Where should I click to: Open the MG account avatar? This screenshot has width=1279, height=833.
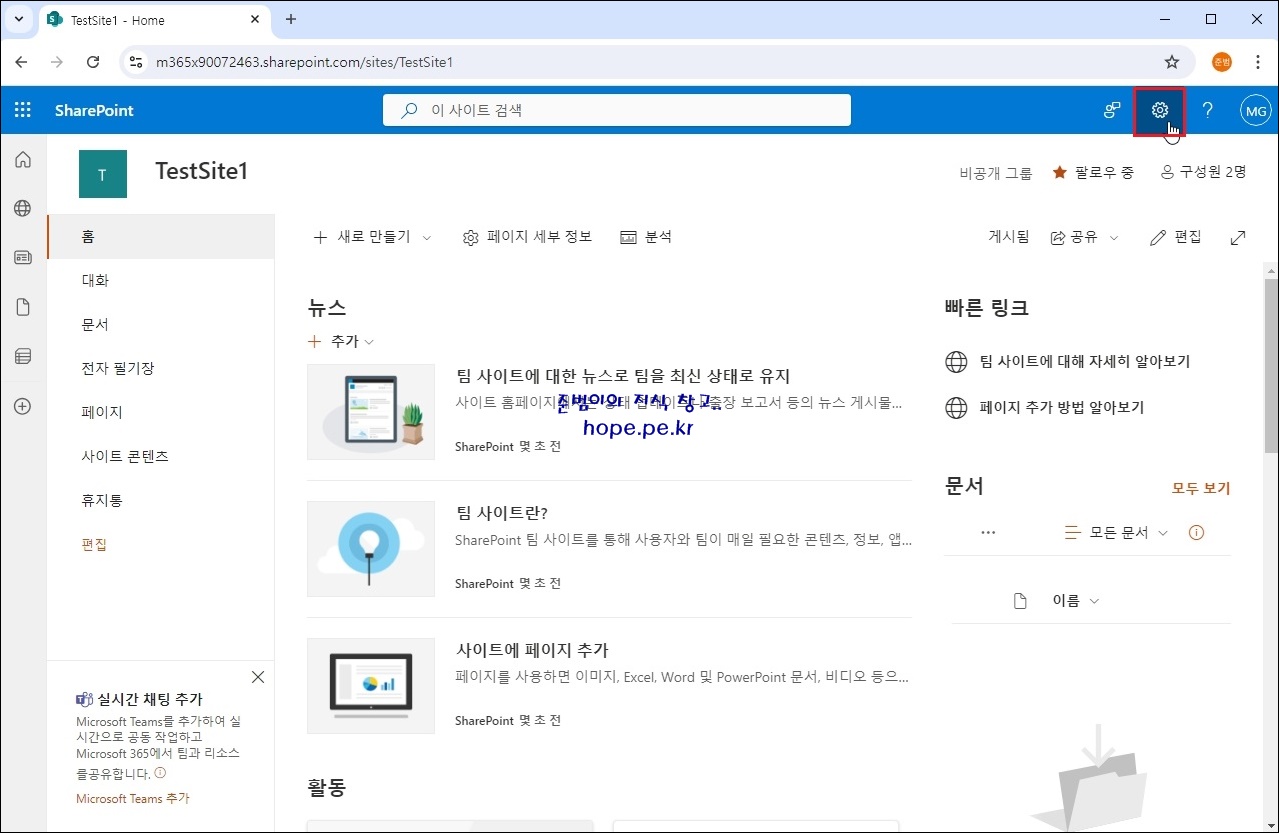pos(1256,110)
